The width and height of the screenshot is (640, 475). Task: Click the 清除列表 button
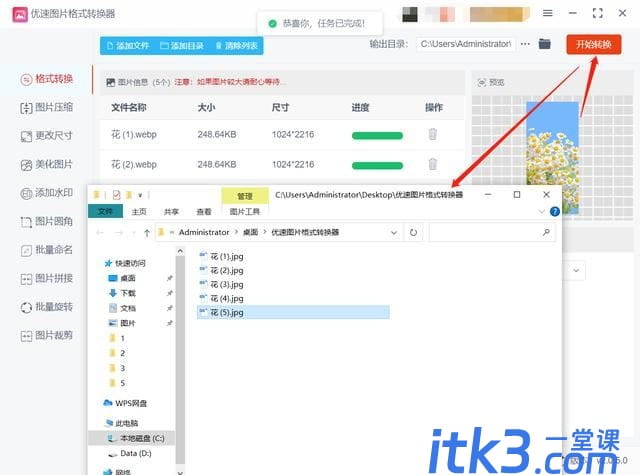pos(236,46)
